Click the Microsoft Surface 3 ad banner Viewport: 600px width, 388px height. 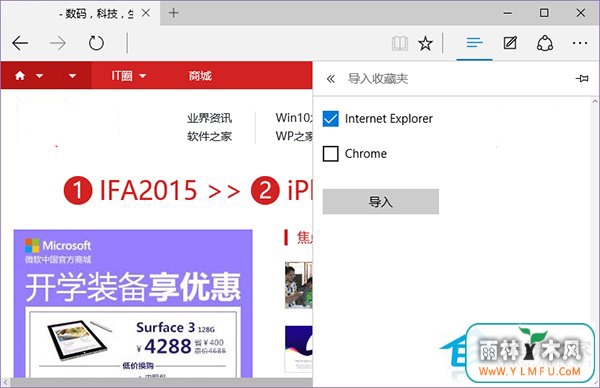(x=133, y=304)
